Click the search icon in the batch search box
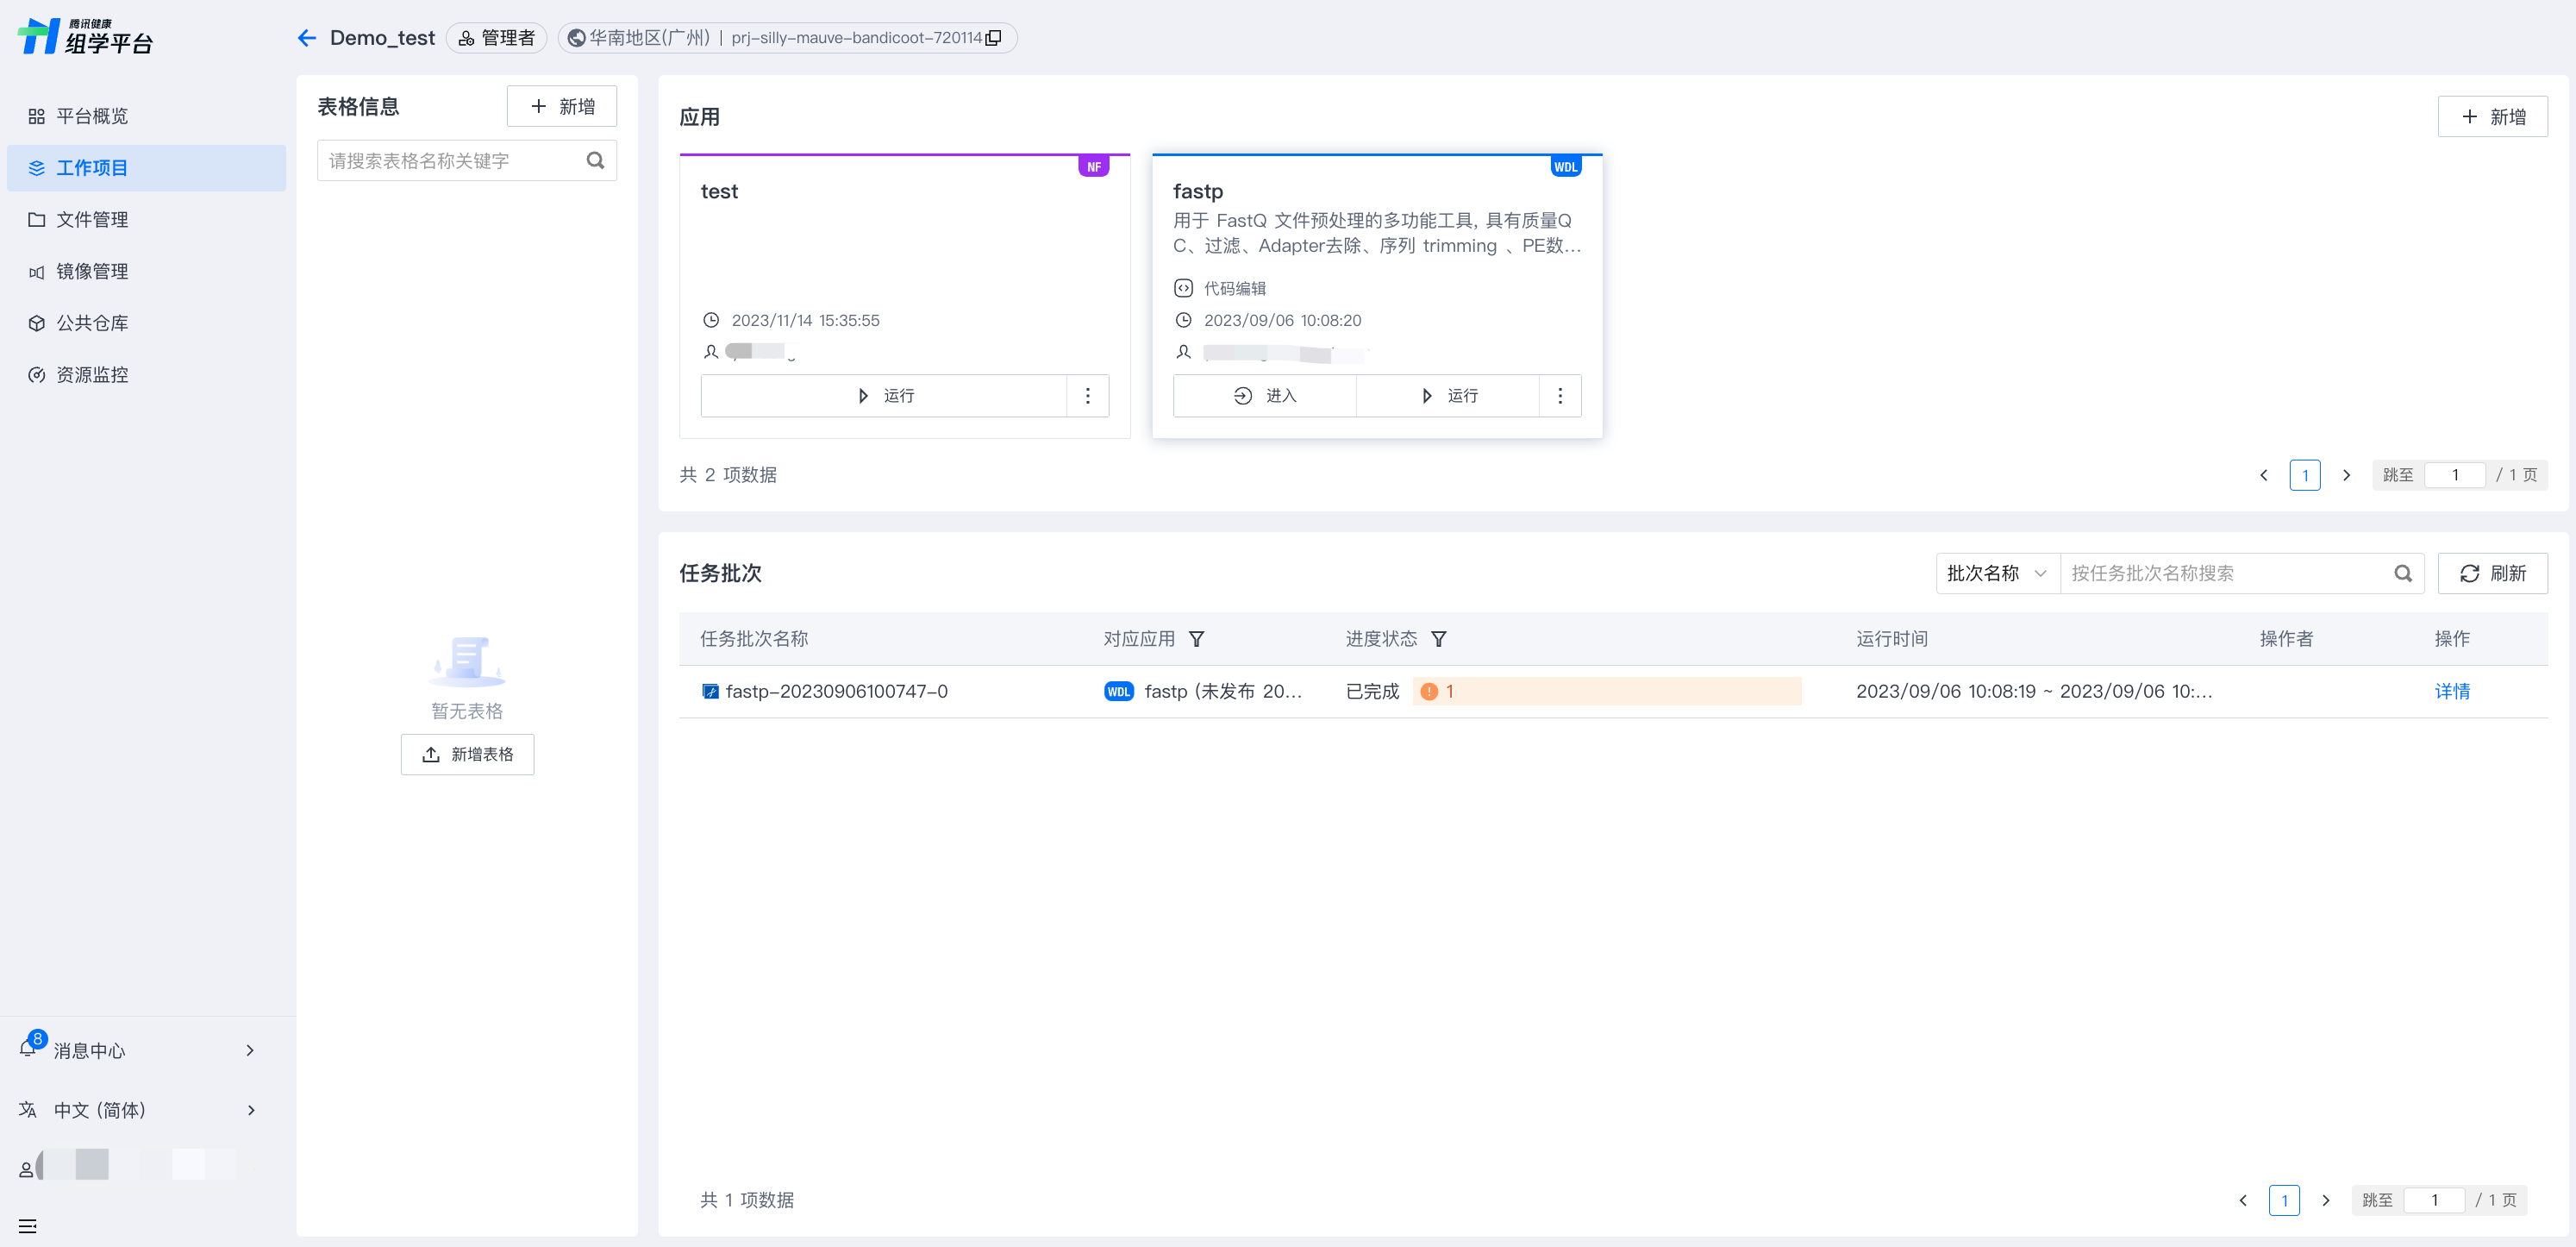 (x=2402, y=573)
